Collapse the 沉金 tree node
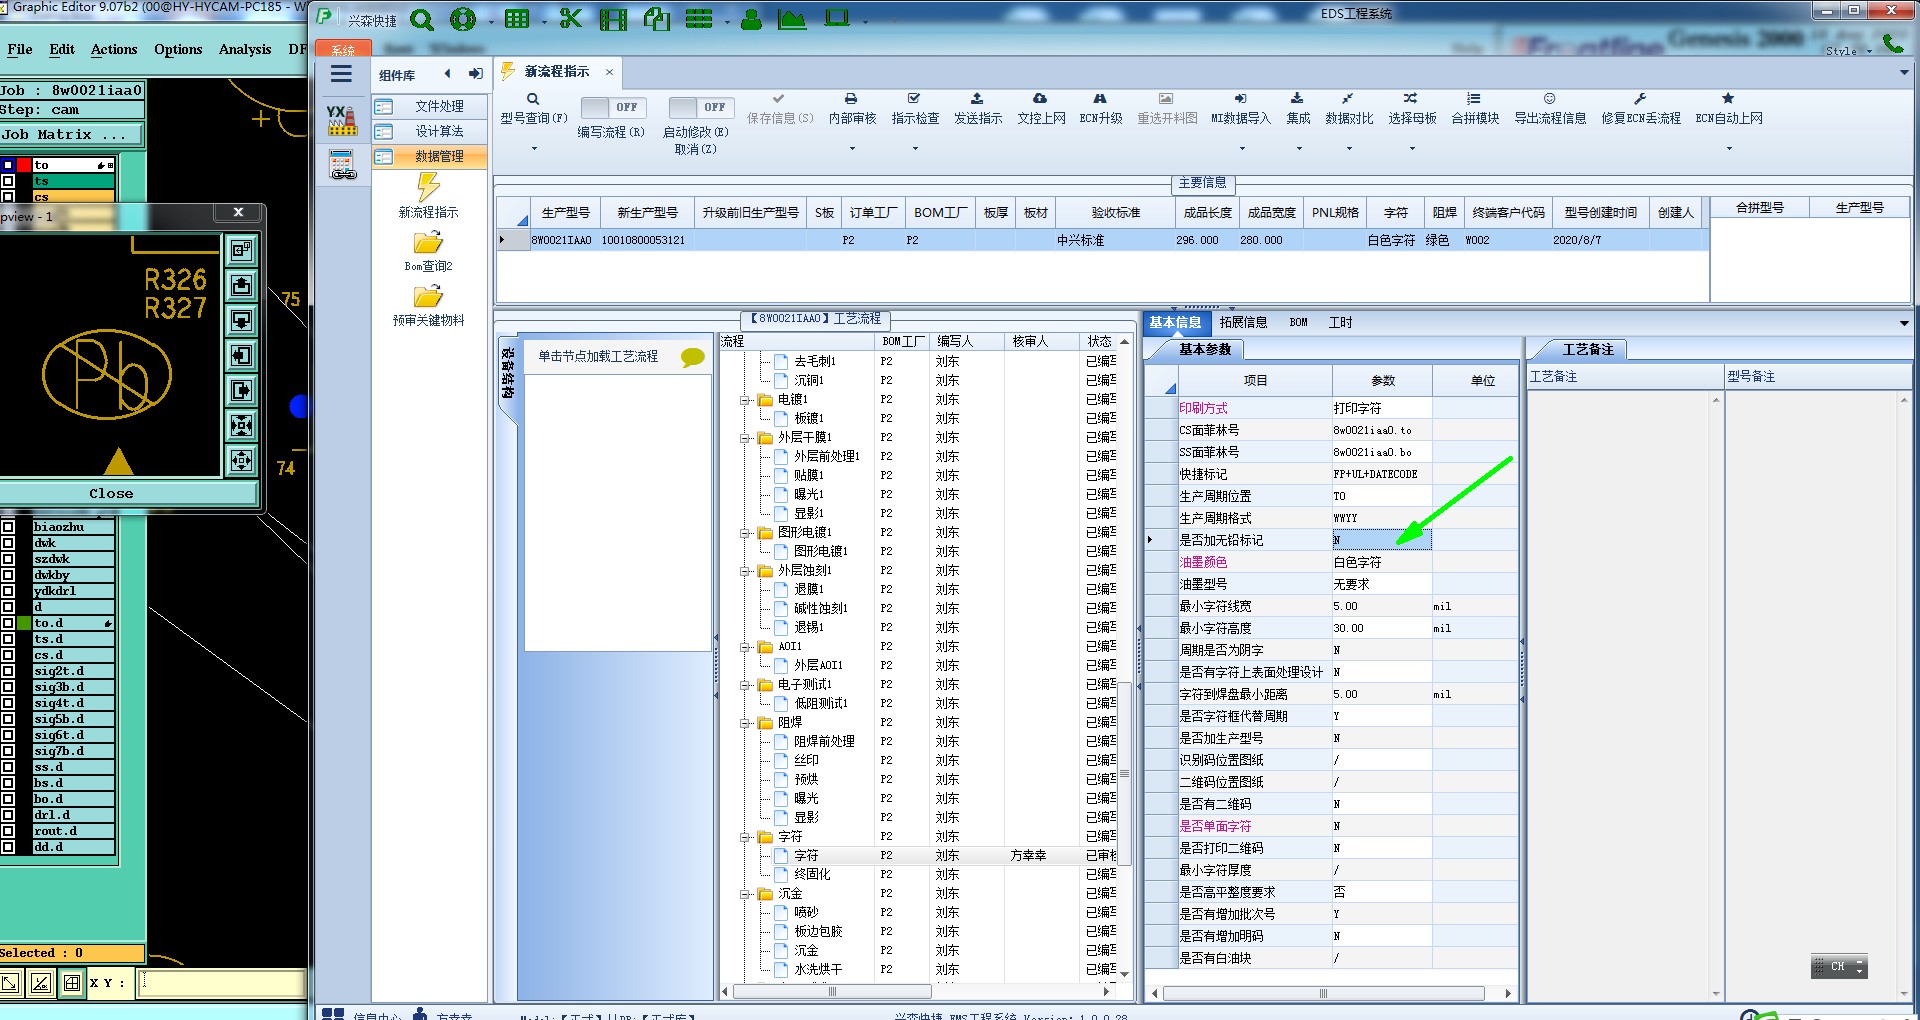 coord(745,894)
